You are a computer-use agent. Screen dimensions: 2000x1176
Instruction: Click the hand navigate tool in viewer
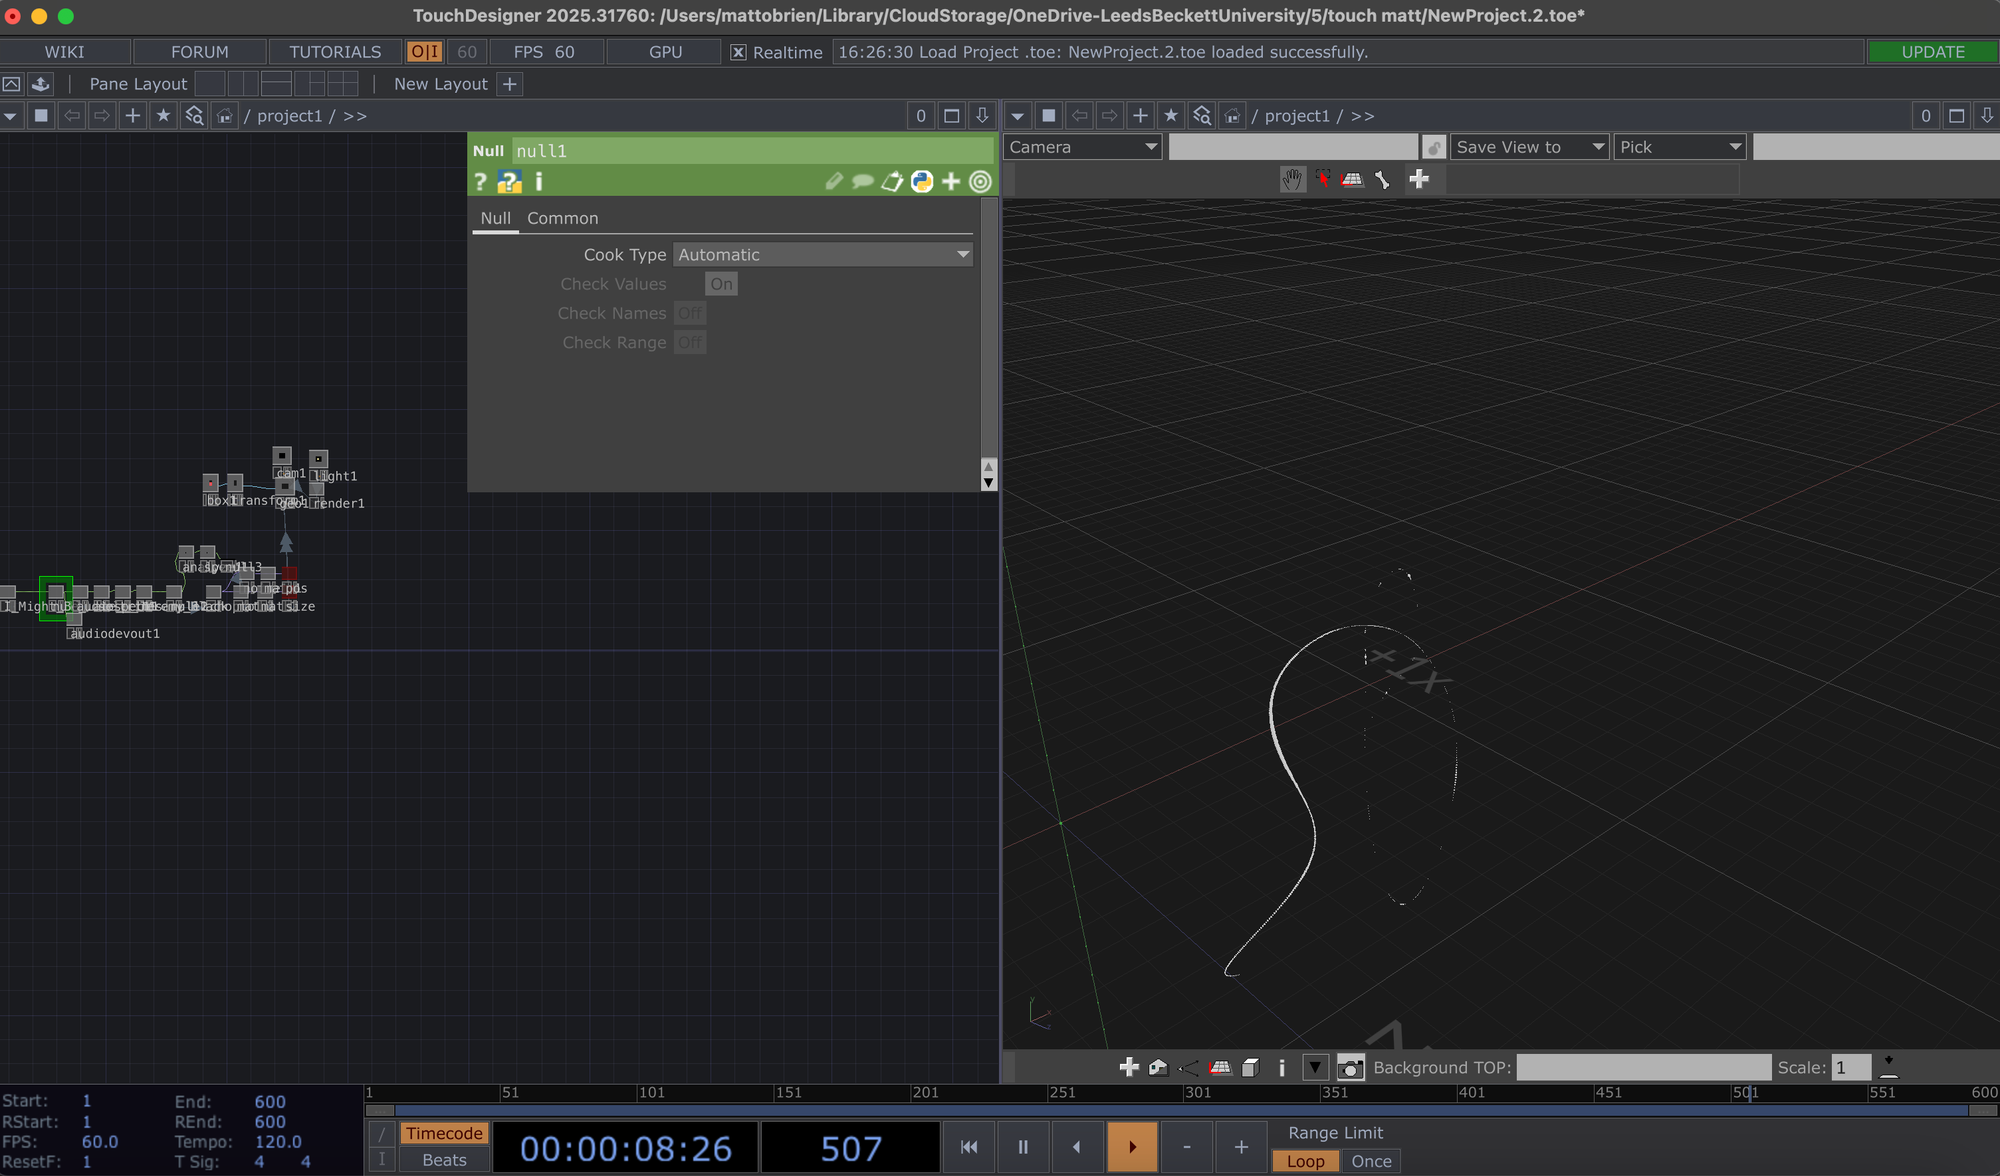pos(1292,180)
